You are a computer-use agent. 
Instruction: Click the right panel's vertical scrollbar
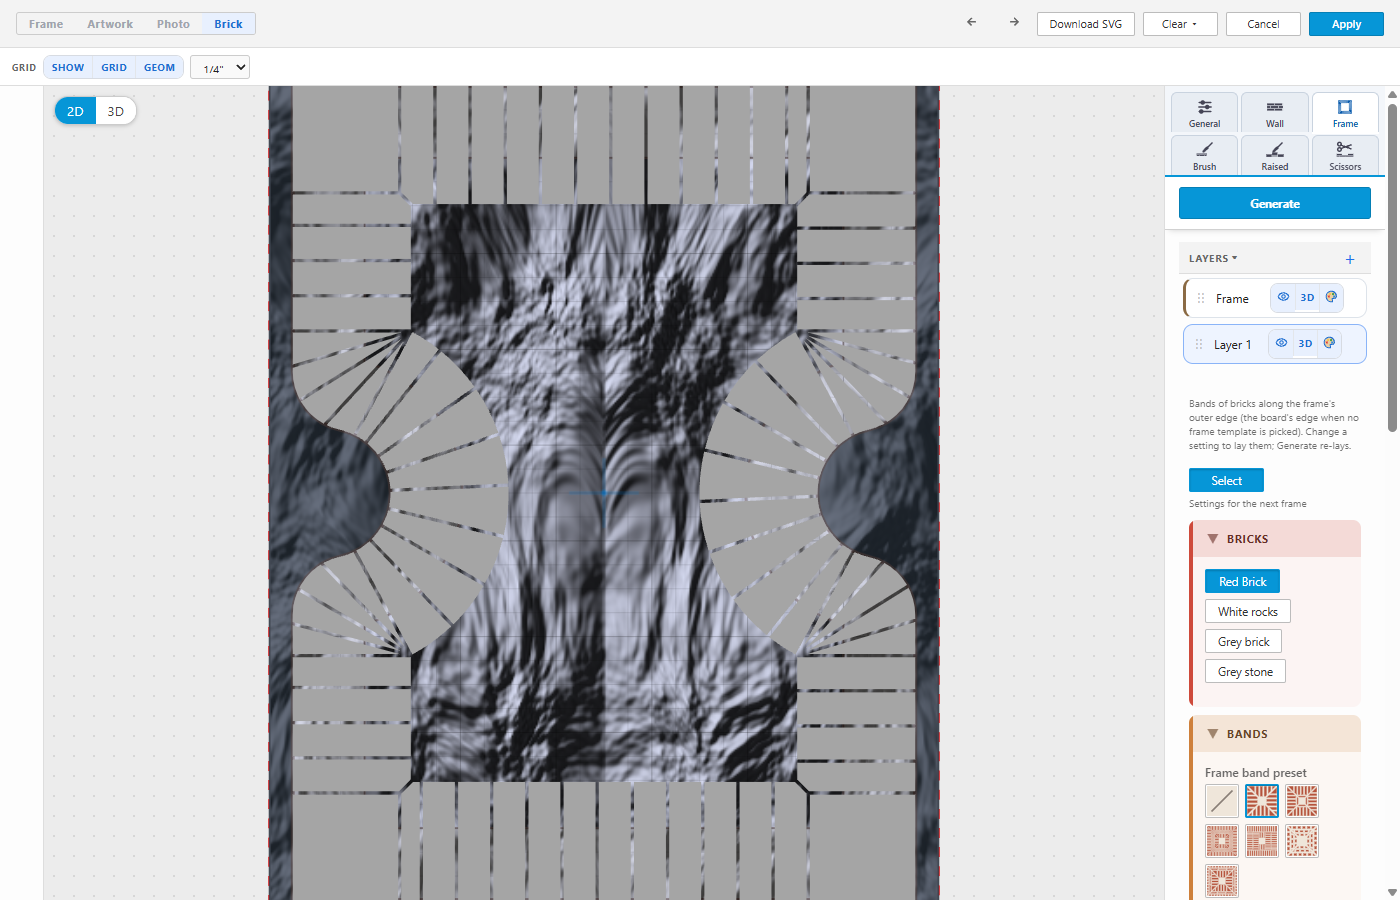click(x=1392, y=270)
